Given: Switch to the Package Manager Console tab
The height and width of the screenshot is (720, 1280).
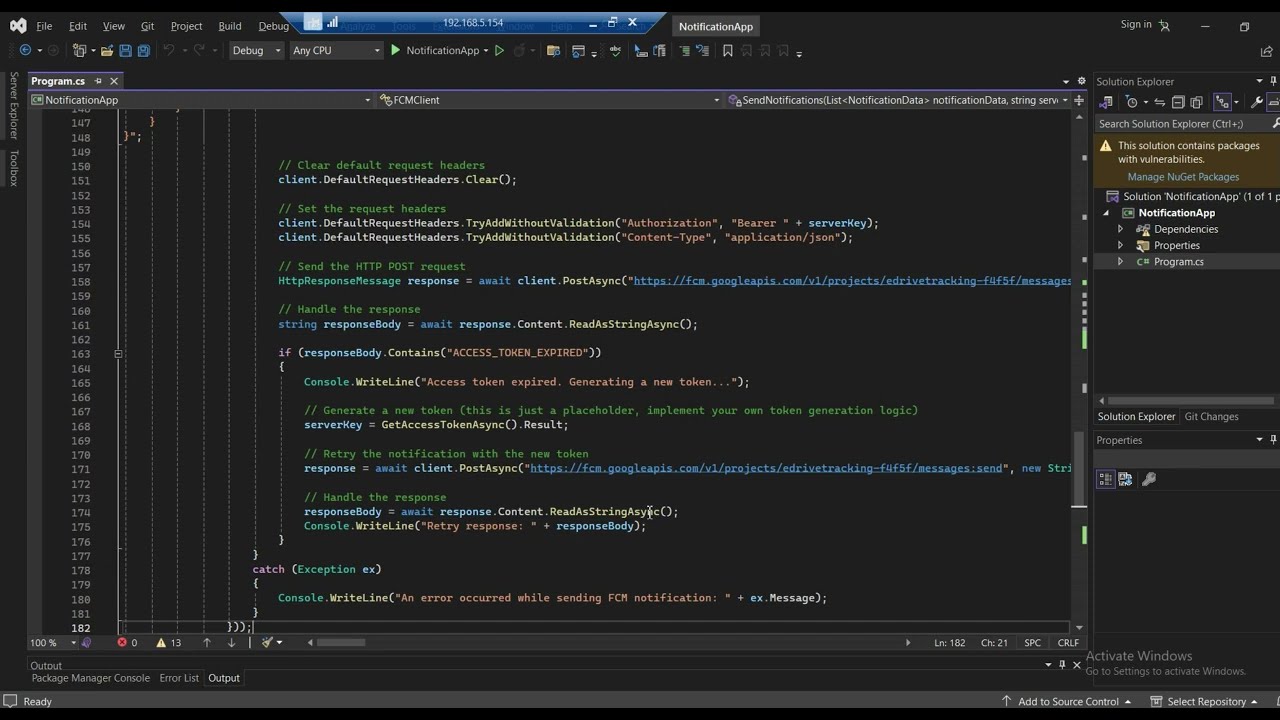Looking at the screenshot, I should tap(90, 678).
